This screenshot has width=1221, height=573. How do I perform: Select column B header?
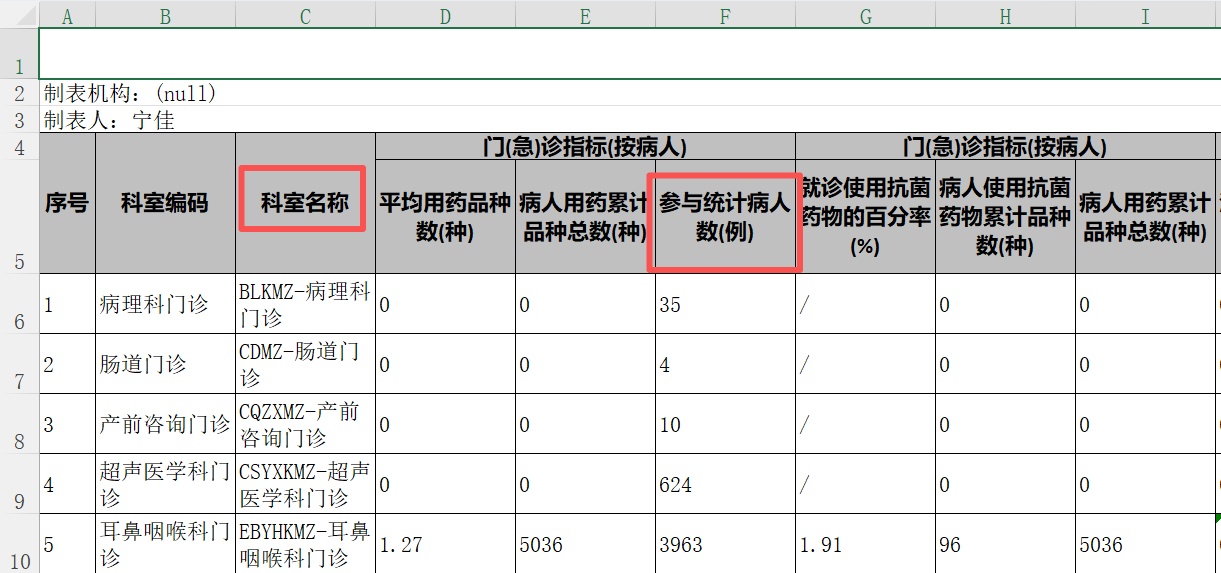pyautogui.click(x=165, y=15)
